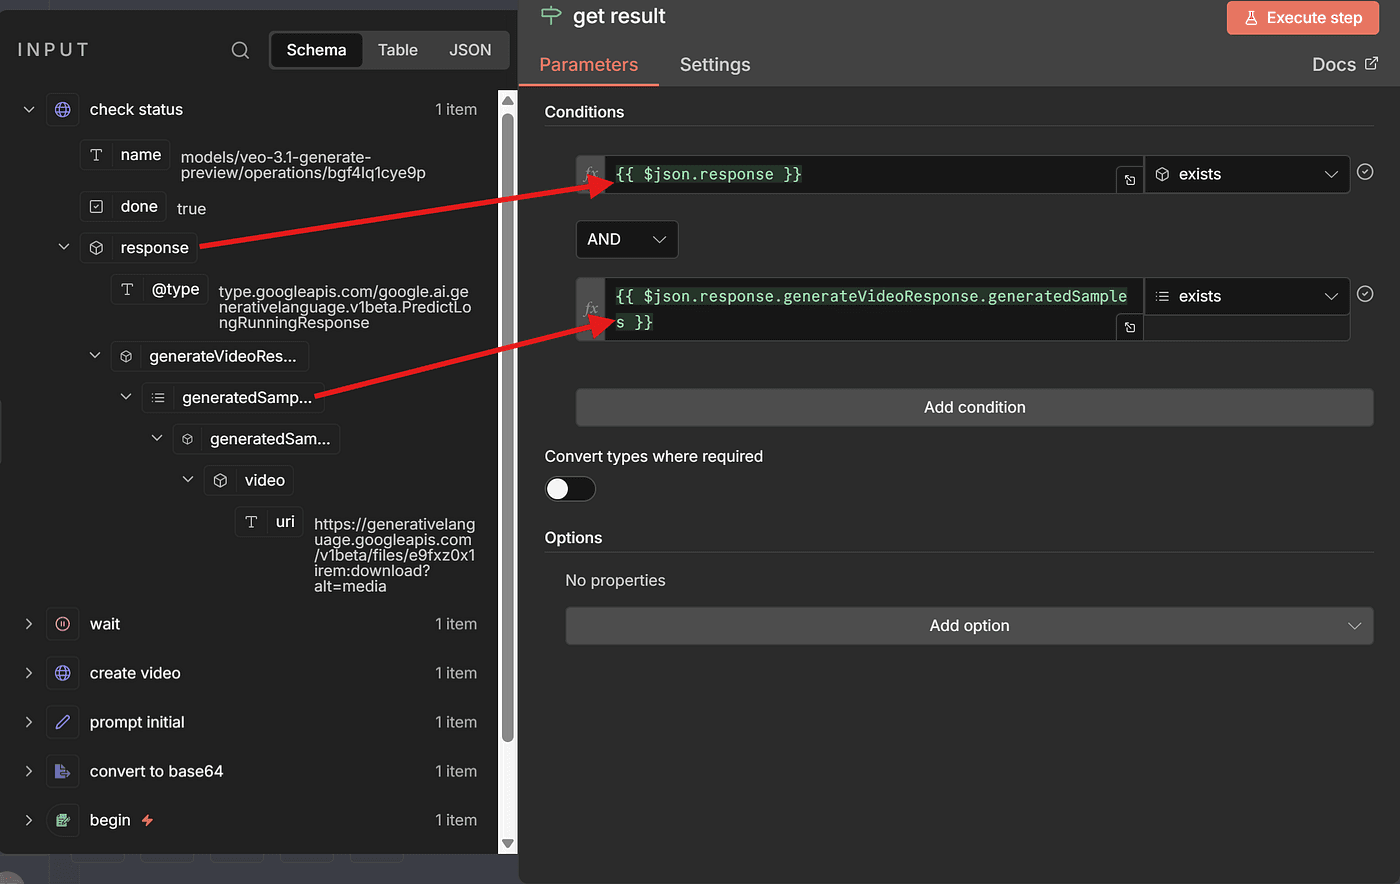Click the search icon in INPUT panel
Viewport: 1400px width, 884px height.
[240, 50]
